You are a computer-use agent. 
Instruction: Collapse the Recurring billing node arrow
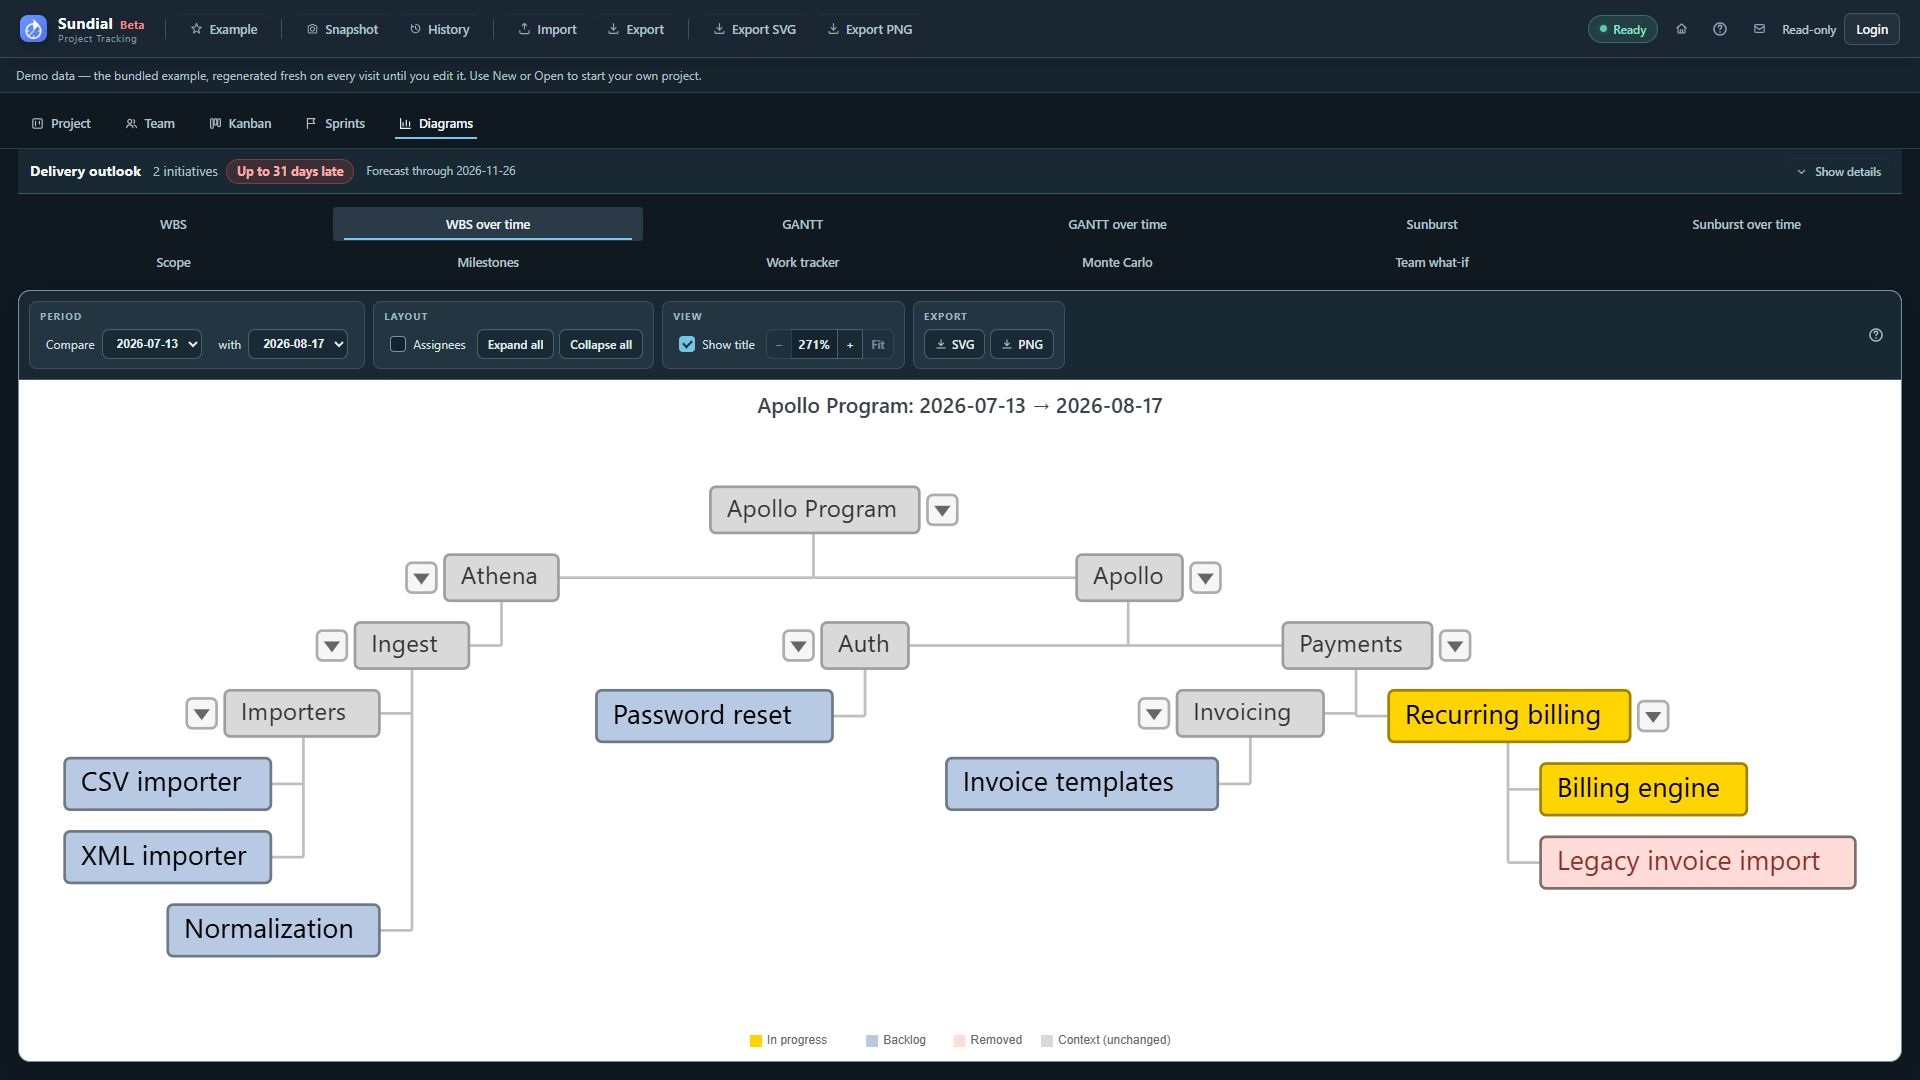pos(1653,716)
